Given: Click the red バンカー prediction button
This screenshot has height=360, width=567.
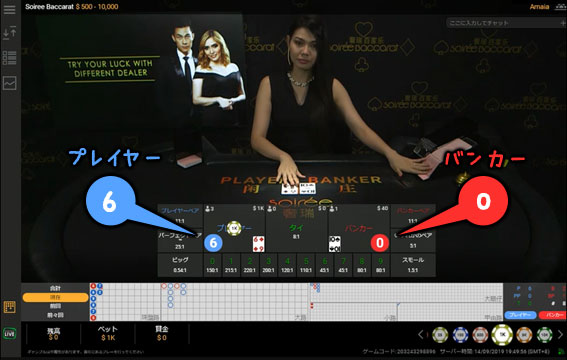Looking at the screenshot, I should pos(553,315).
